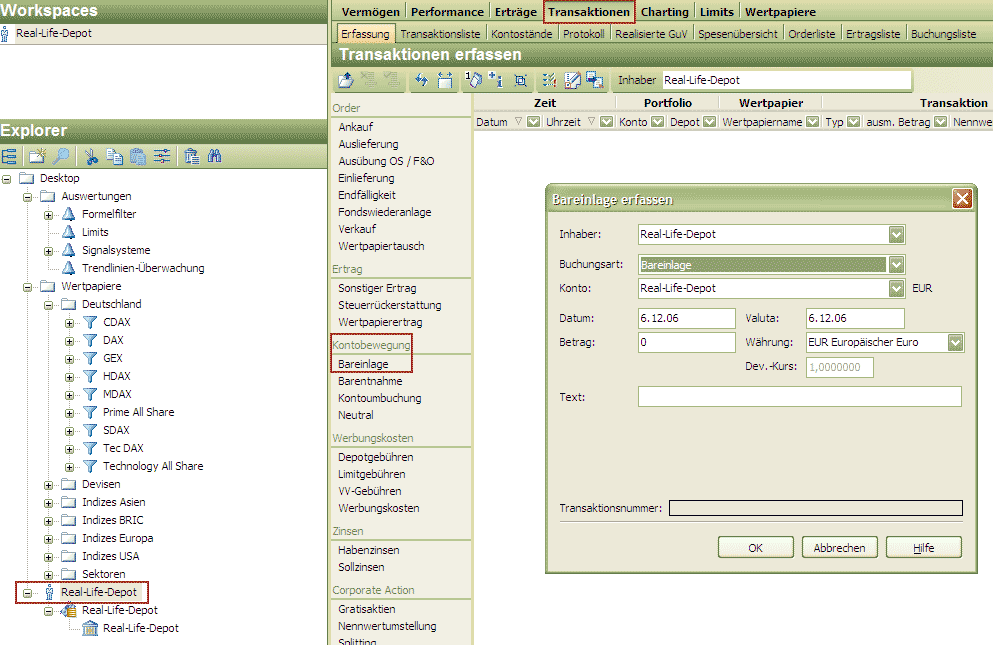
Task: Open the Währung currency dropdown
Action: point(955,342)
